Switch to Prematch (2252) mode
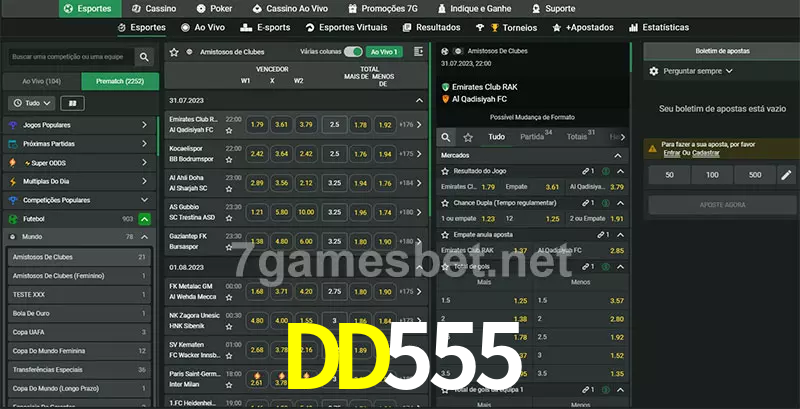The image size is (800, 409). tap(120, 80)
